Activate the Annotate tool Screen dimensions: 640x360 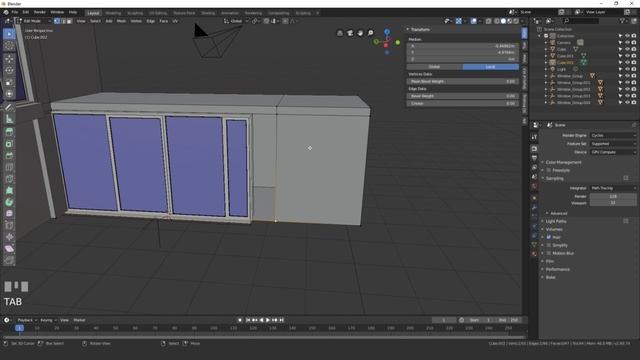9,107
